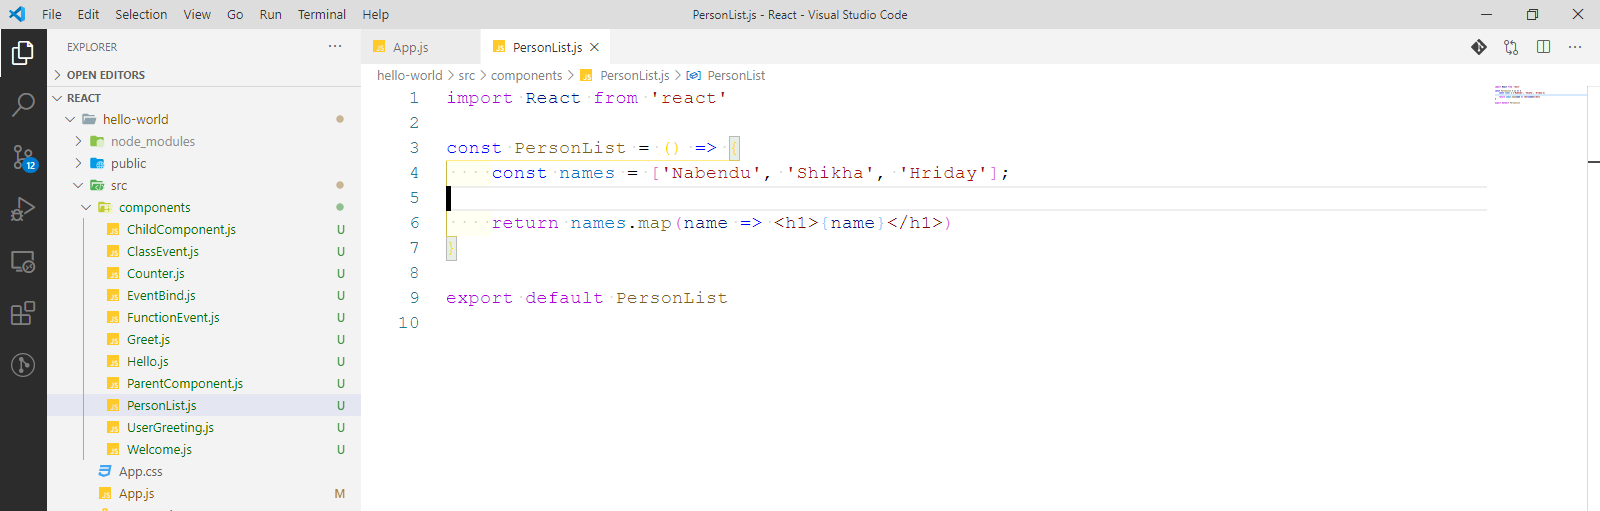The height and width of the screenshot is (511, 1600).
Task: Open the Help menu
Action: pos(376,14)
